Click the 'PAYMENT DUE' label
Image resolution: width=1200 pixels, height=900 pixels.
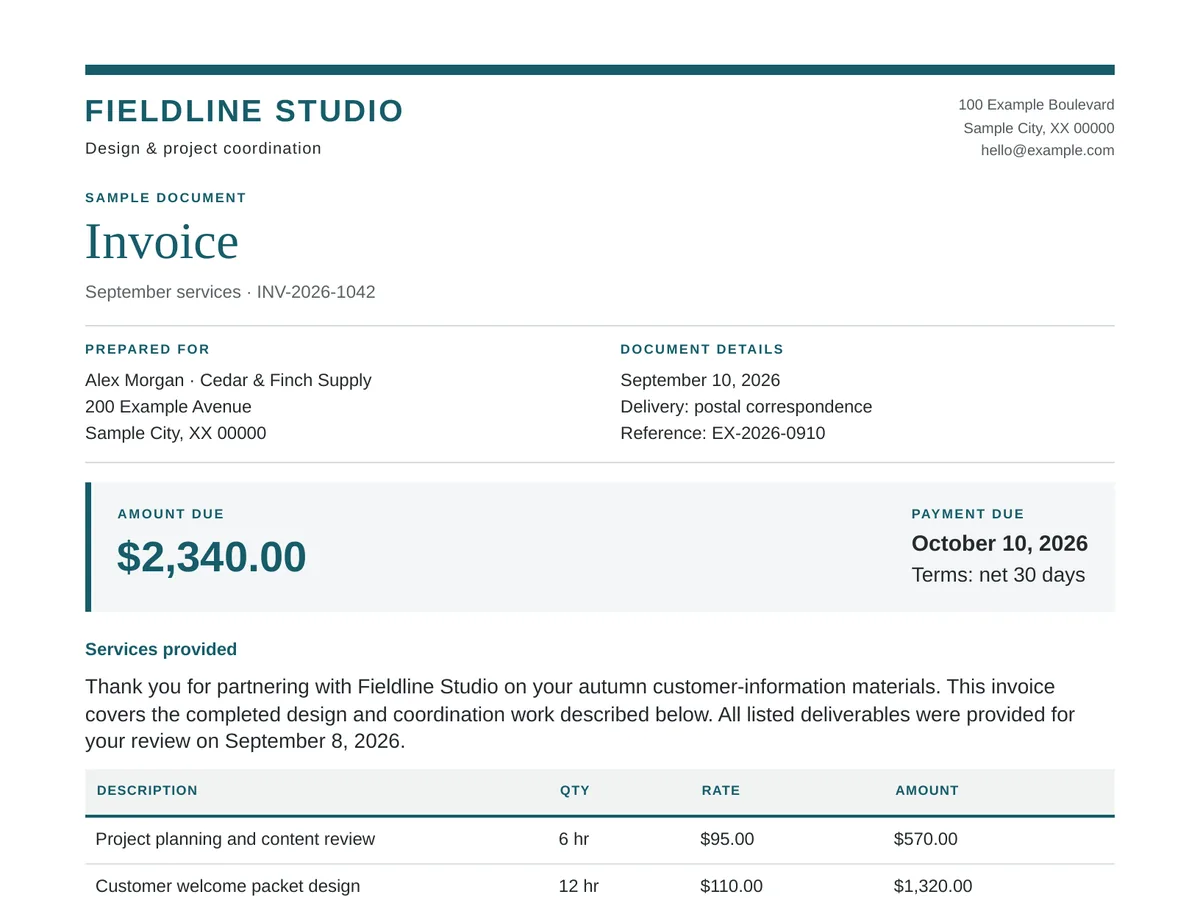click(968, 514)
